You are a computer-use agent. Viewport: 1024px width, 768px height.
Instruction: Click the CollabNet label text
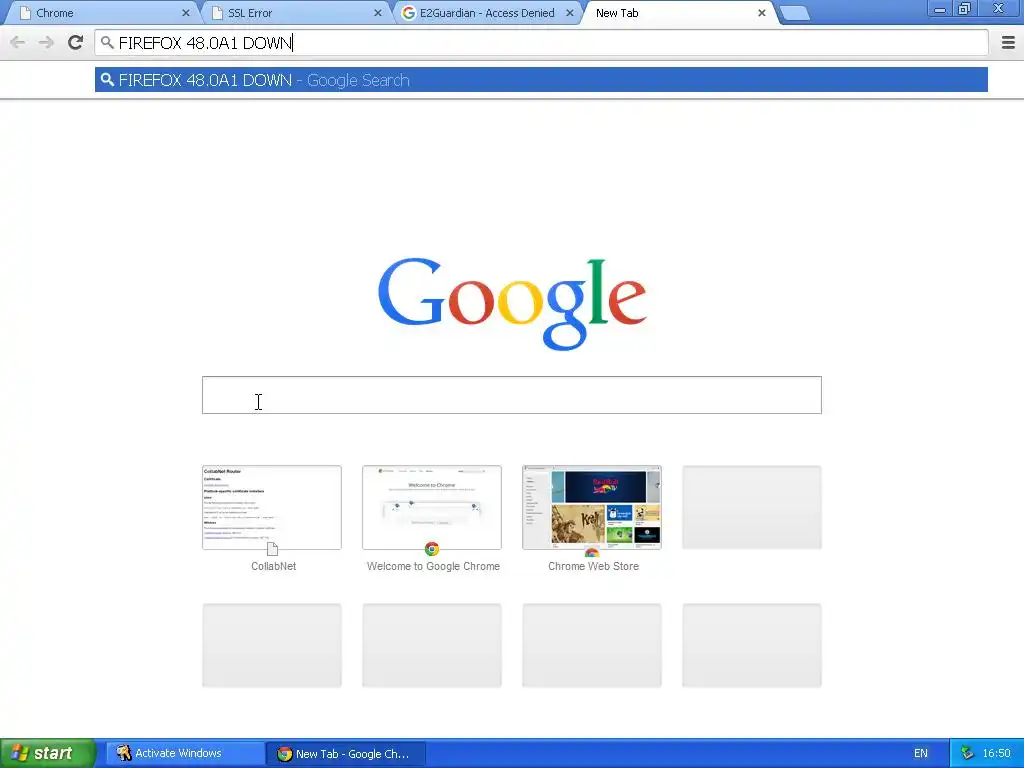pyautogui.click(x=274, y=566)
